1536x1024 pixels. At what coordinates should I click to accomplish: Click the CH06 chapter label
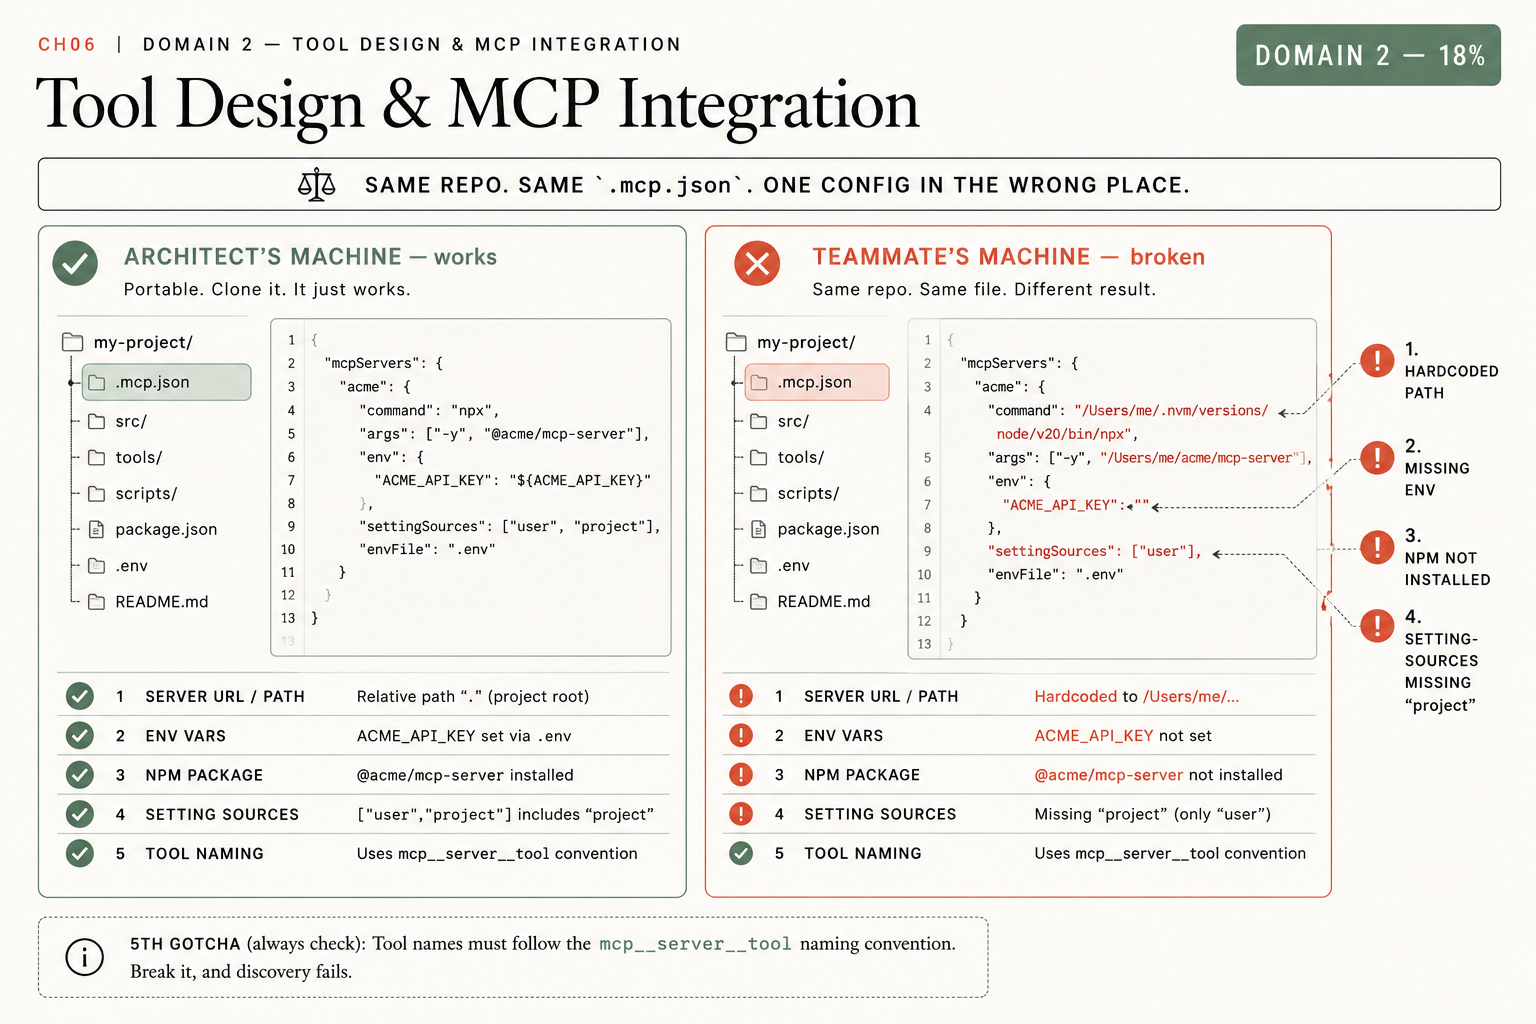tap(67, 44)
